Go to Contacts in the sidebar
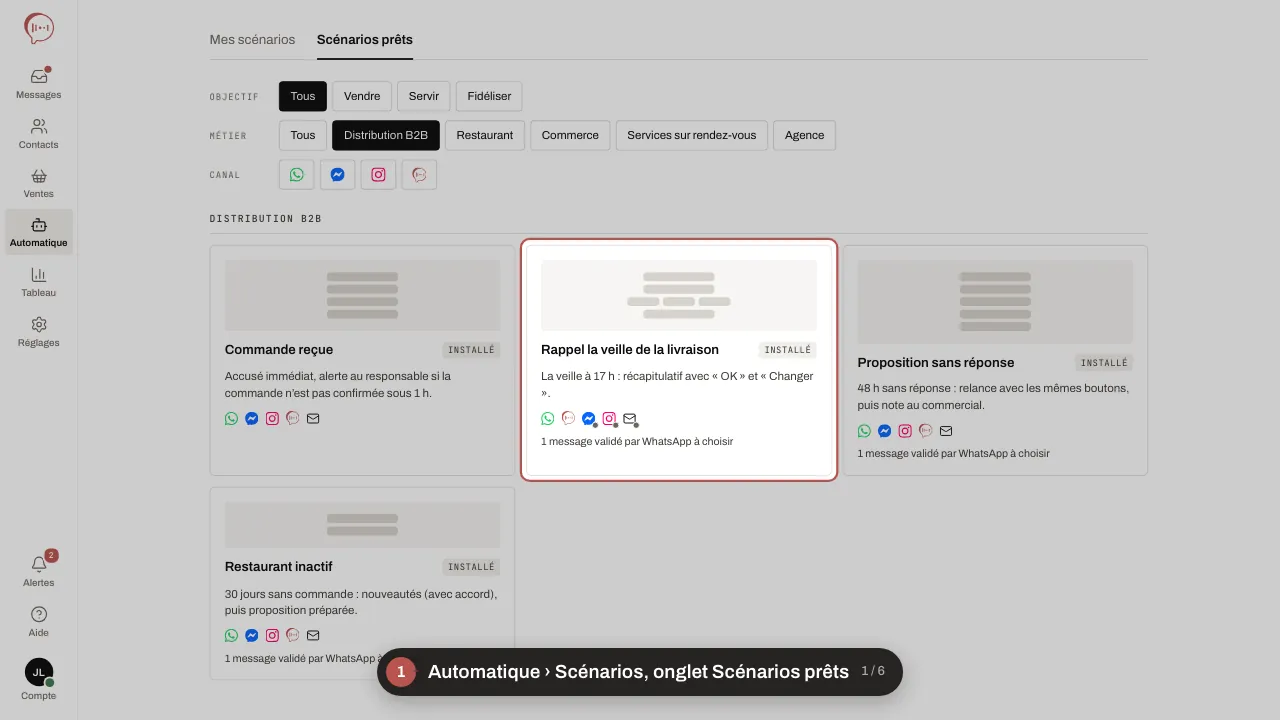This screenshot has height=720, width=1280. pos(39,133)
